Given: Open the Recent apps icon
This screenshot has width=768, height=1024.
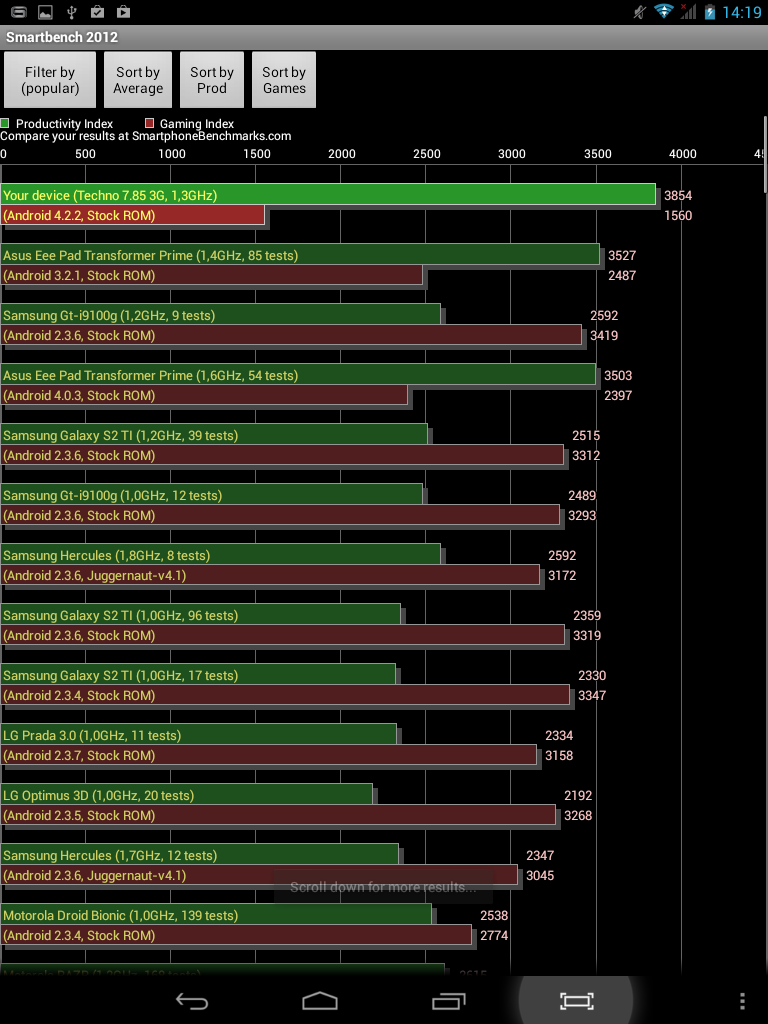Looking at the screenshot, I should point(449,1000).
